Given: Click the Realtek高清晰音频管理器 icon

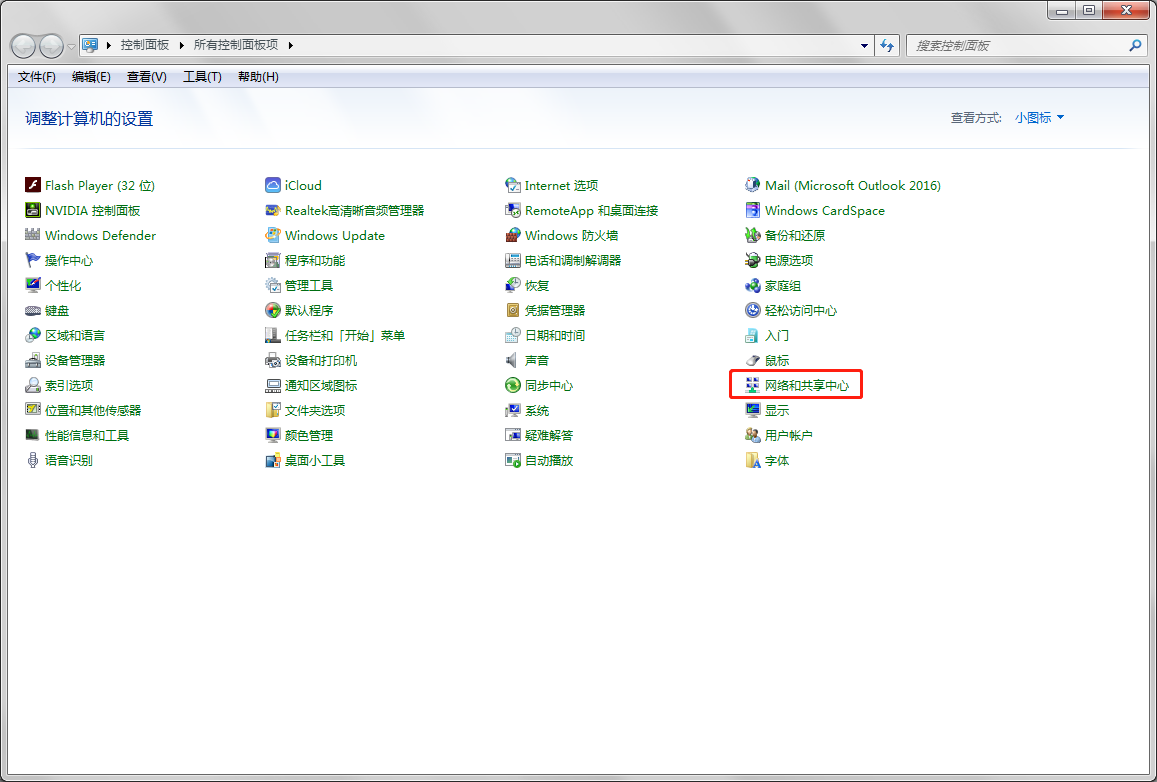Looking at the screenshot, I should pos(273,210).
